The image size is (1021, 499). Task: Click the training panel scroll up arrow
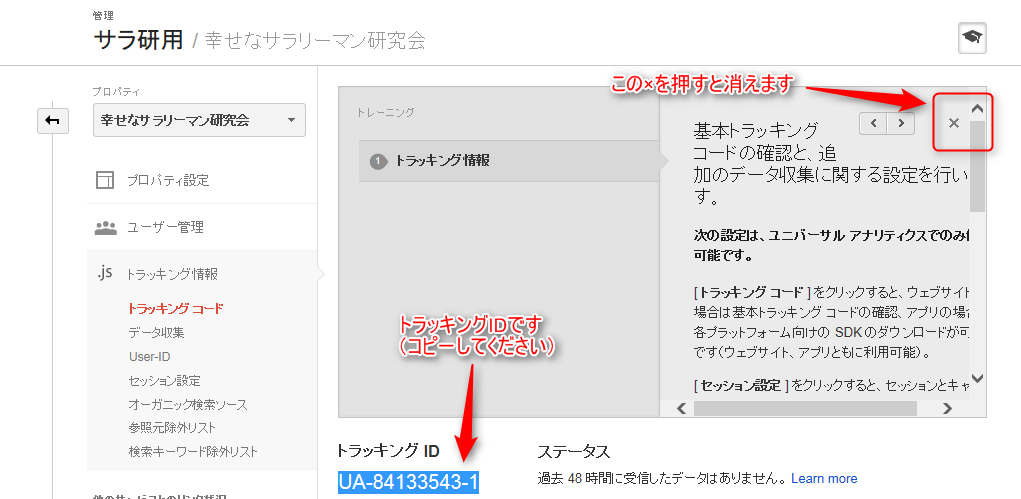pos(977,109)
